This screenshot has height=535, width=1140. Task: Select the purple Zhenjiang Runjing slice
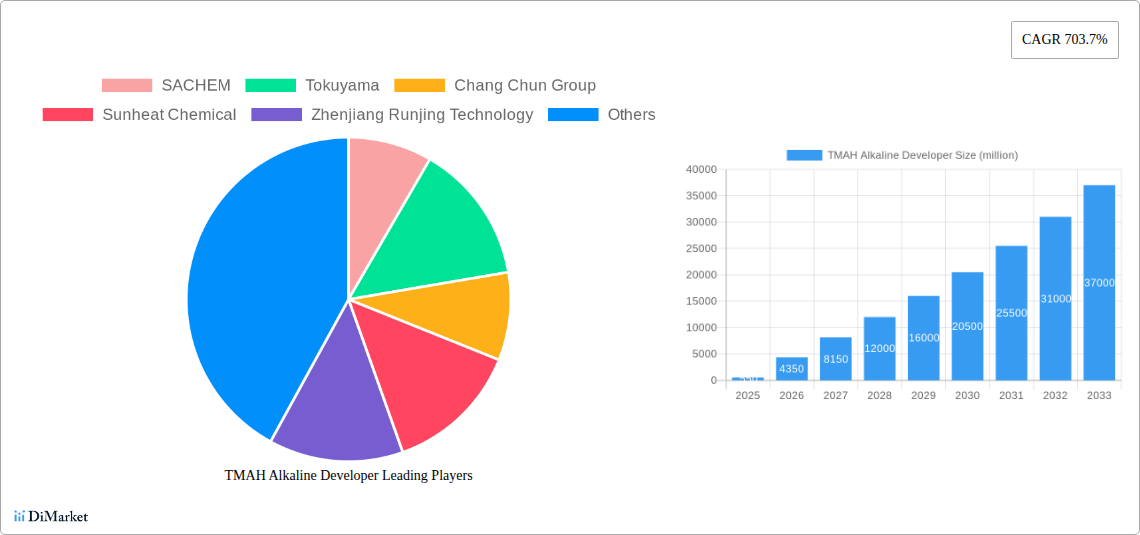click(x=335, y=400)
